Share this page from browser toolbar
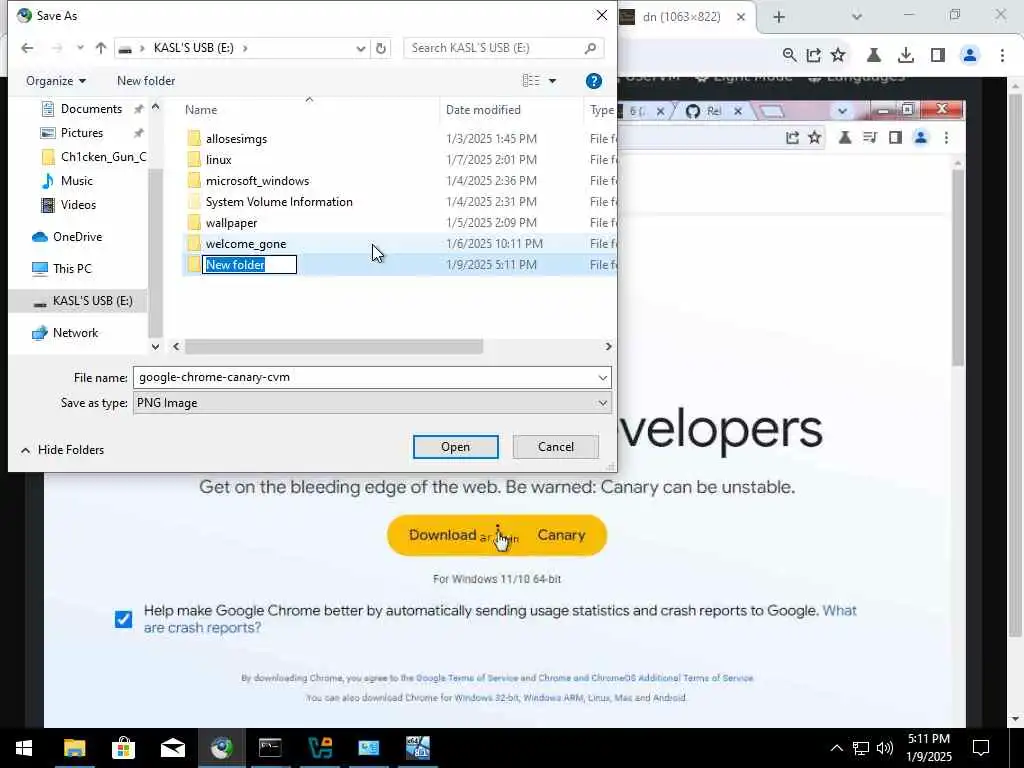 pos(814,56)
